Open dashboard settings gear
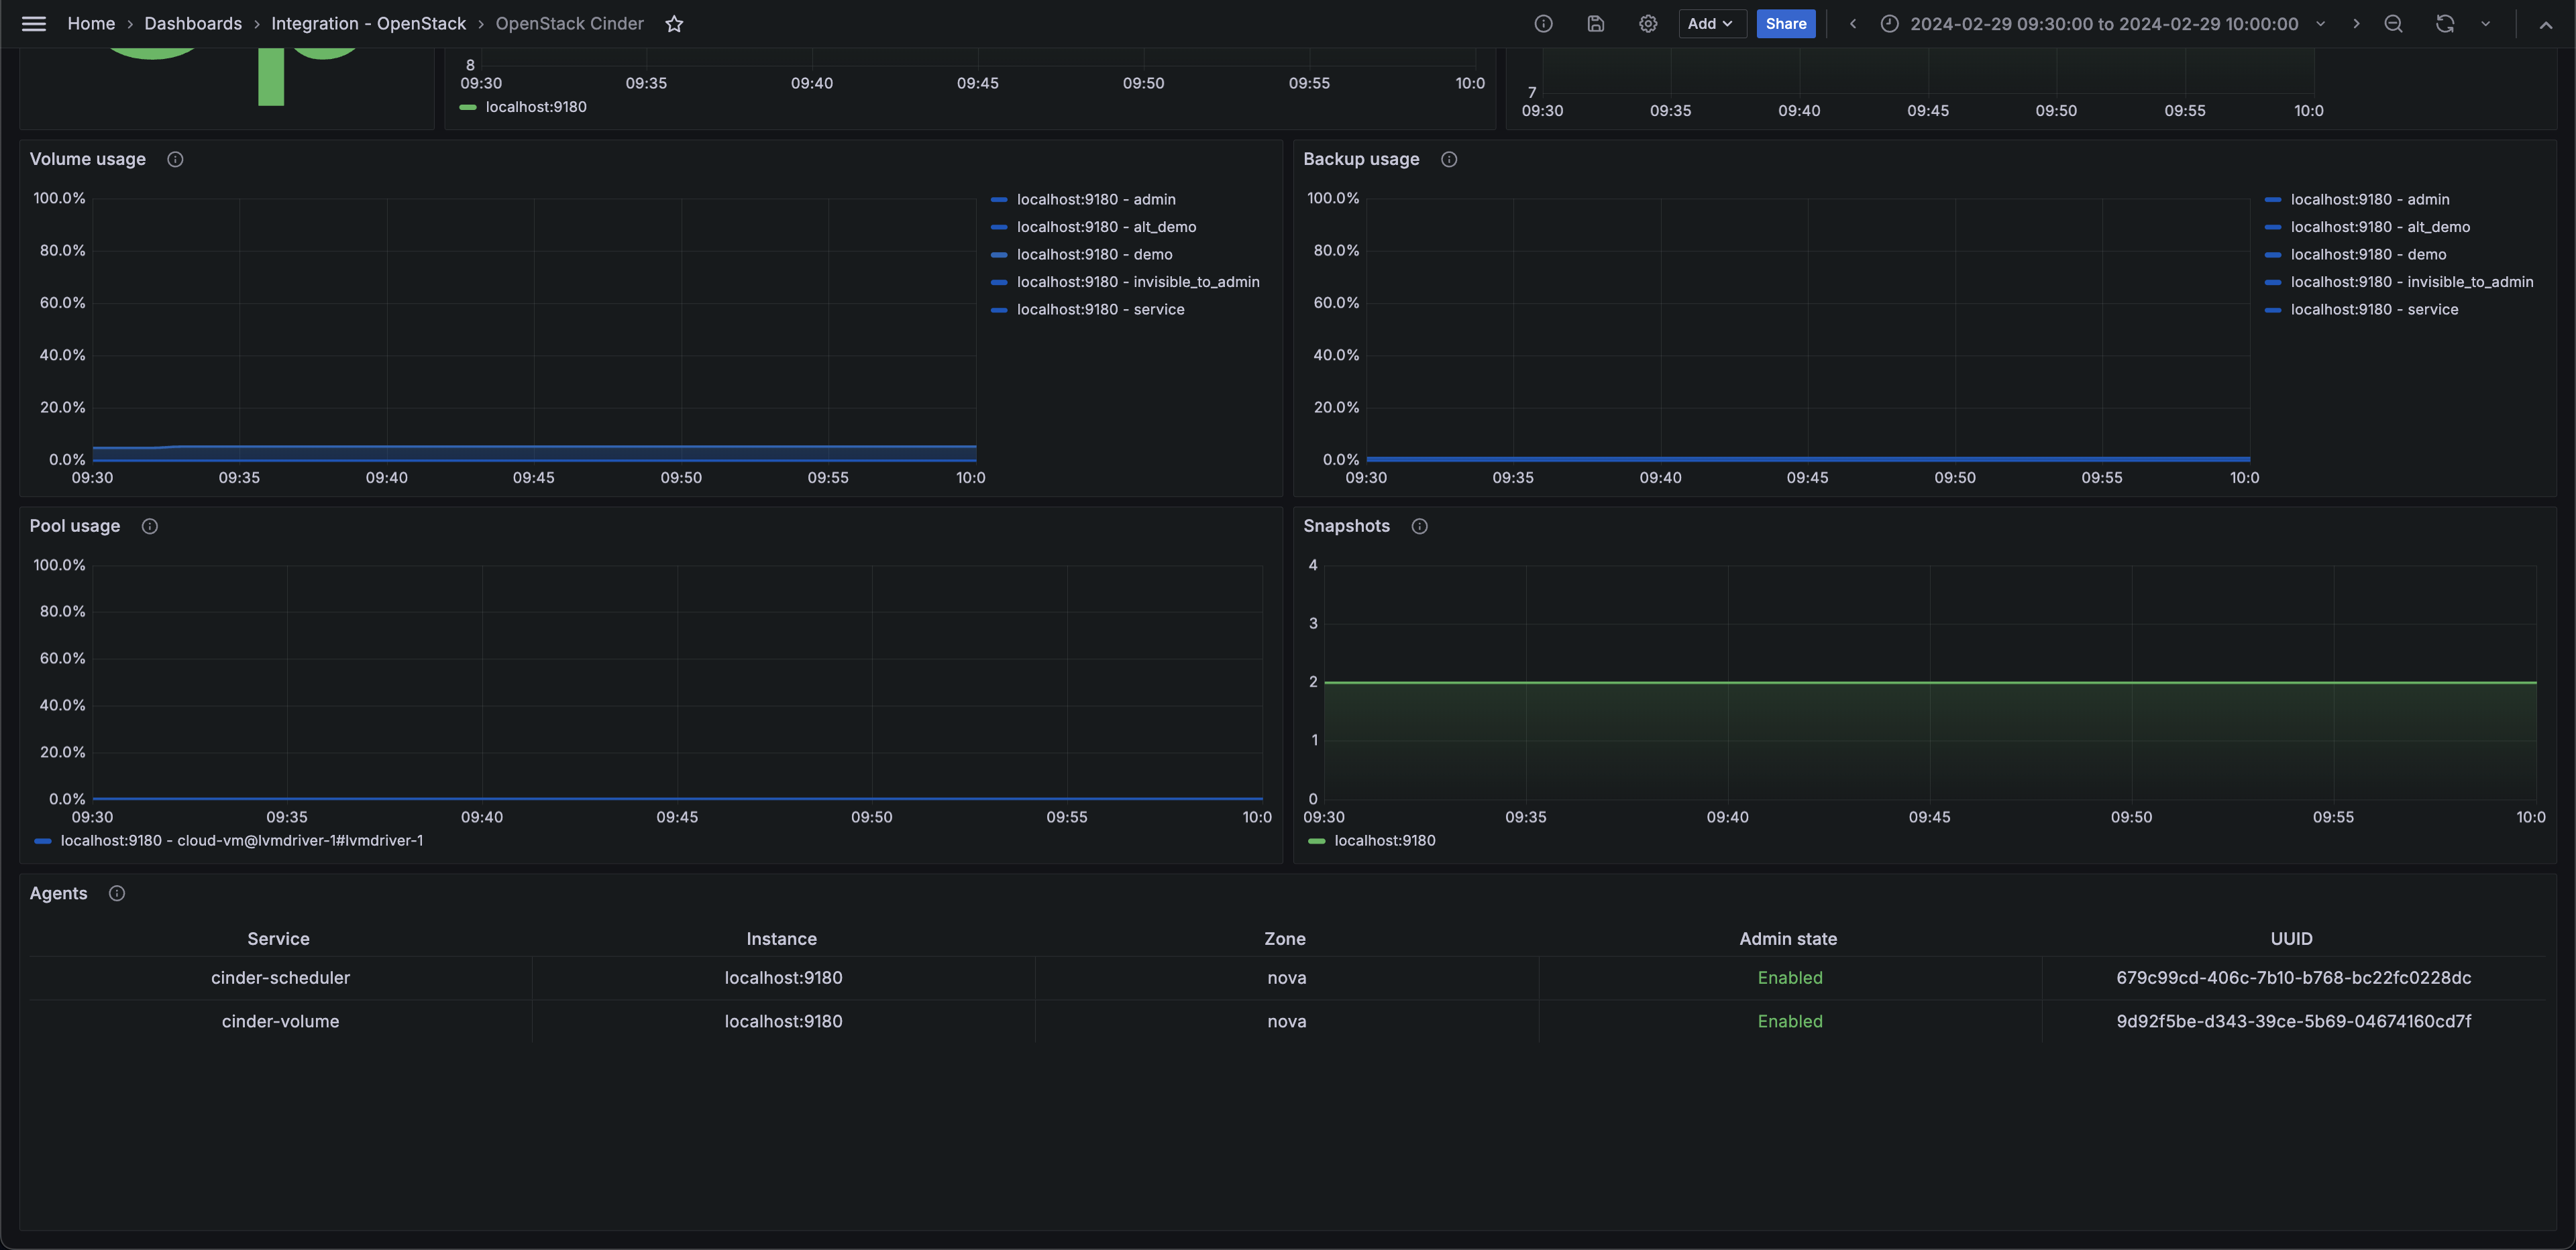 pos(1647,23)
